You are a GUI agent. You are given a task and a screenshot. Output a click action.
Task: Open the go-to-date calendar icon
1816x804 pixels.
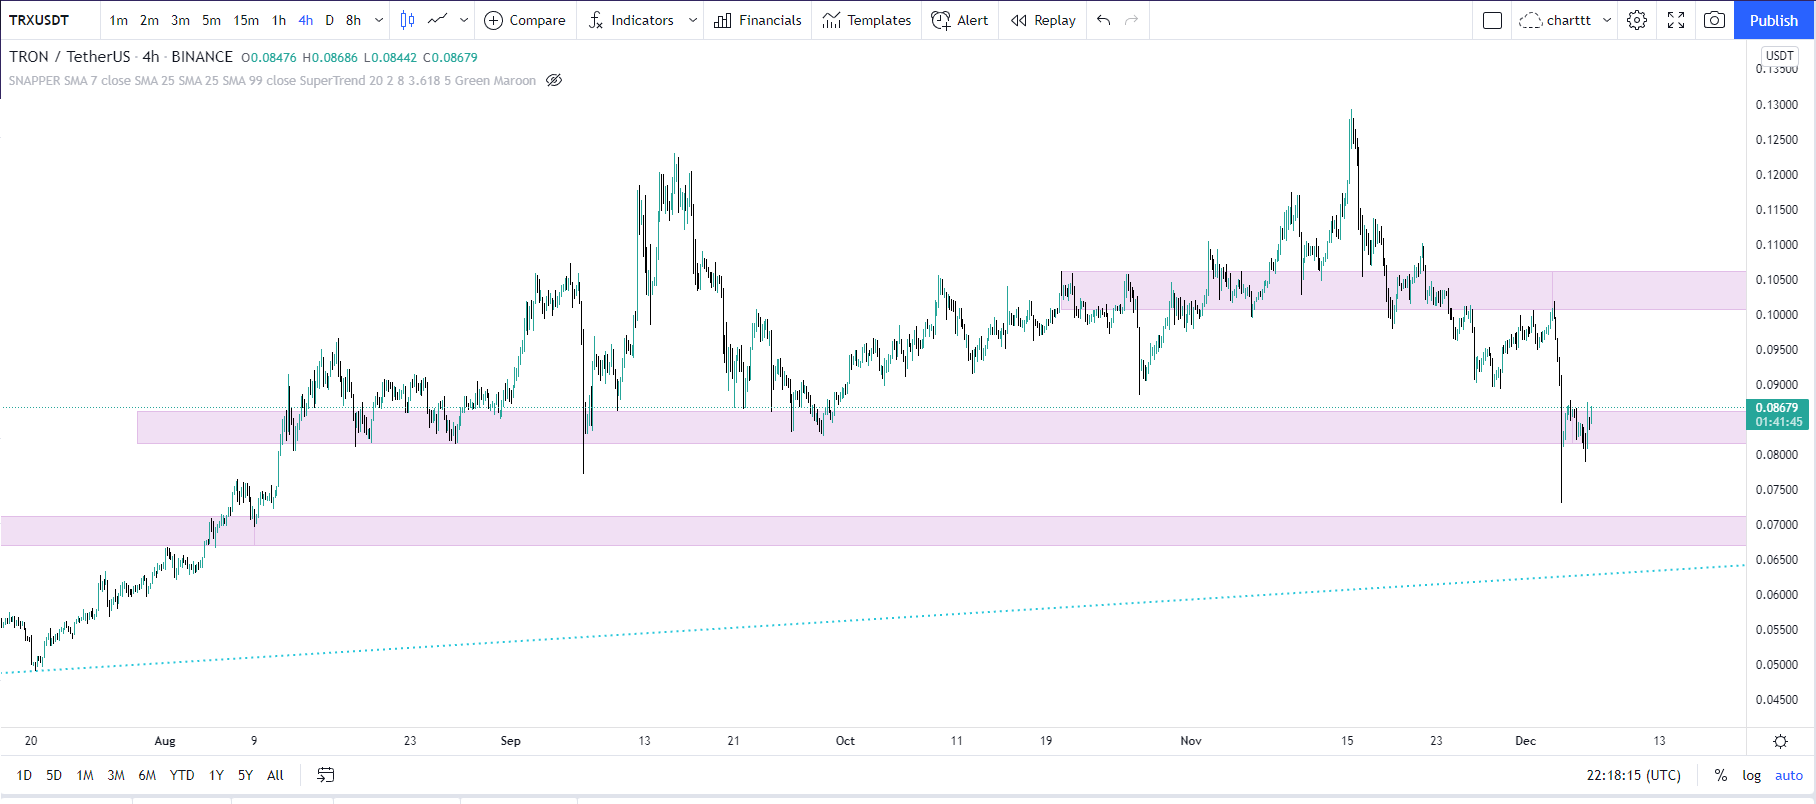pyautogui.click(x=326, y=775)
